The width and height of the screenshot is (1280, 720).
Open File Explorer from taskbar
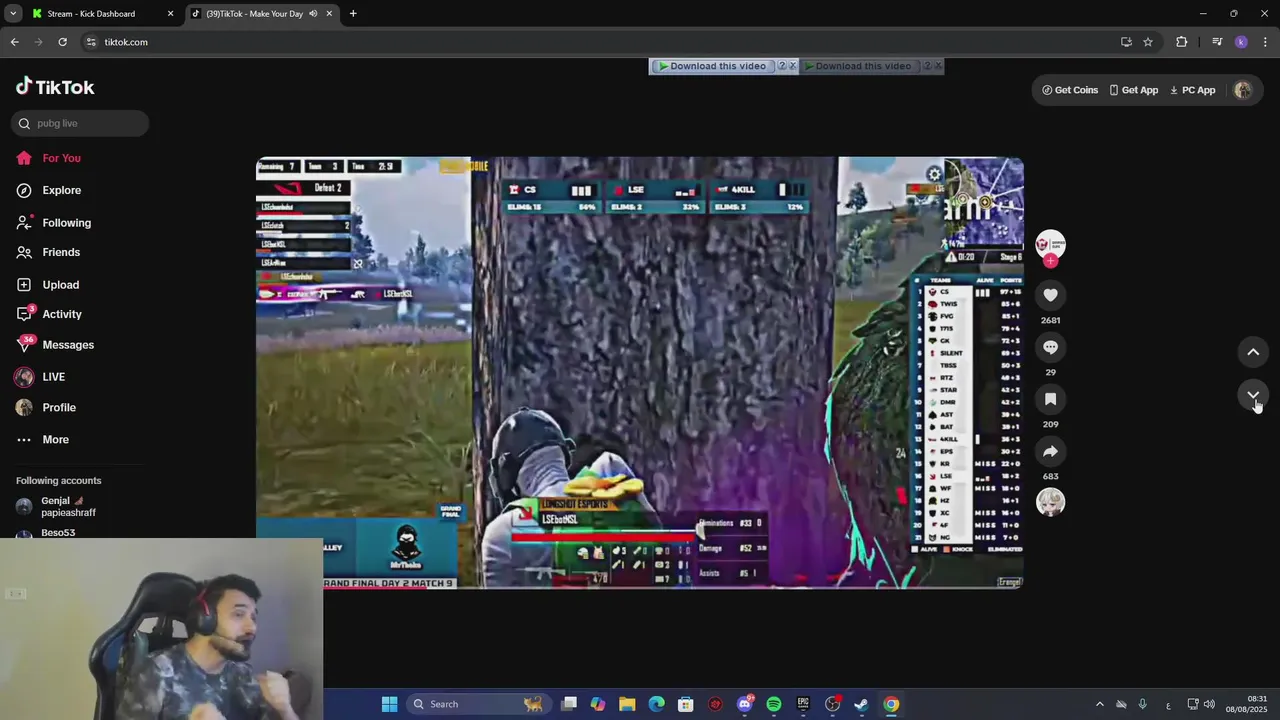pyautogui.click(x=627, y=704)
